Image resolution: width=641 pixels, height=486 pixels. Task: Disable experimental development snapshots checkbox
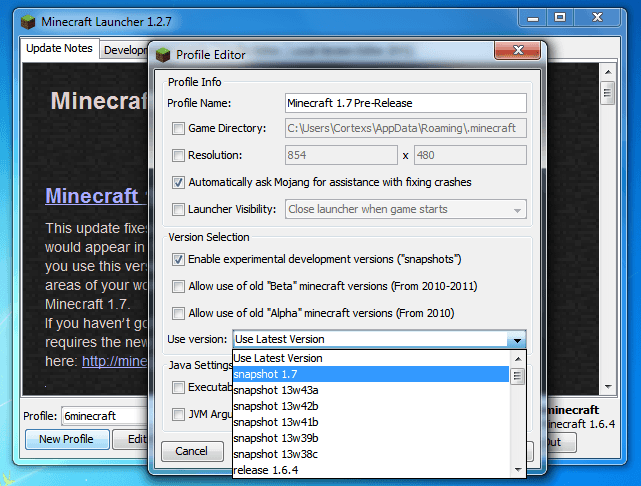[x=178, y=260]
